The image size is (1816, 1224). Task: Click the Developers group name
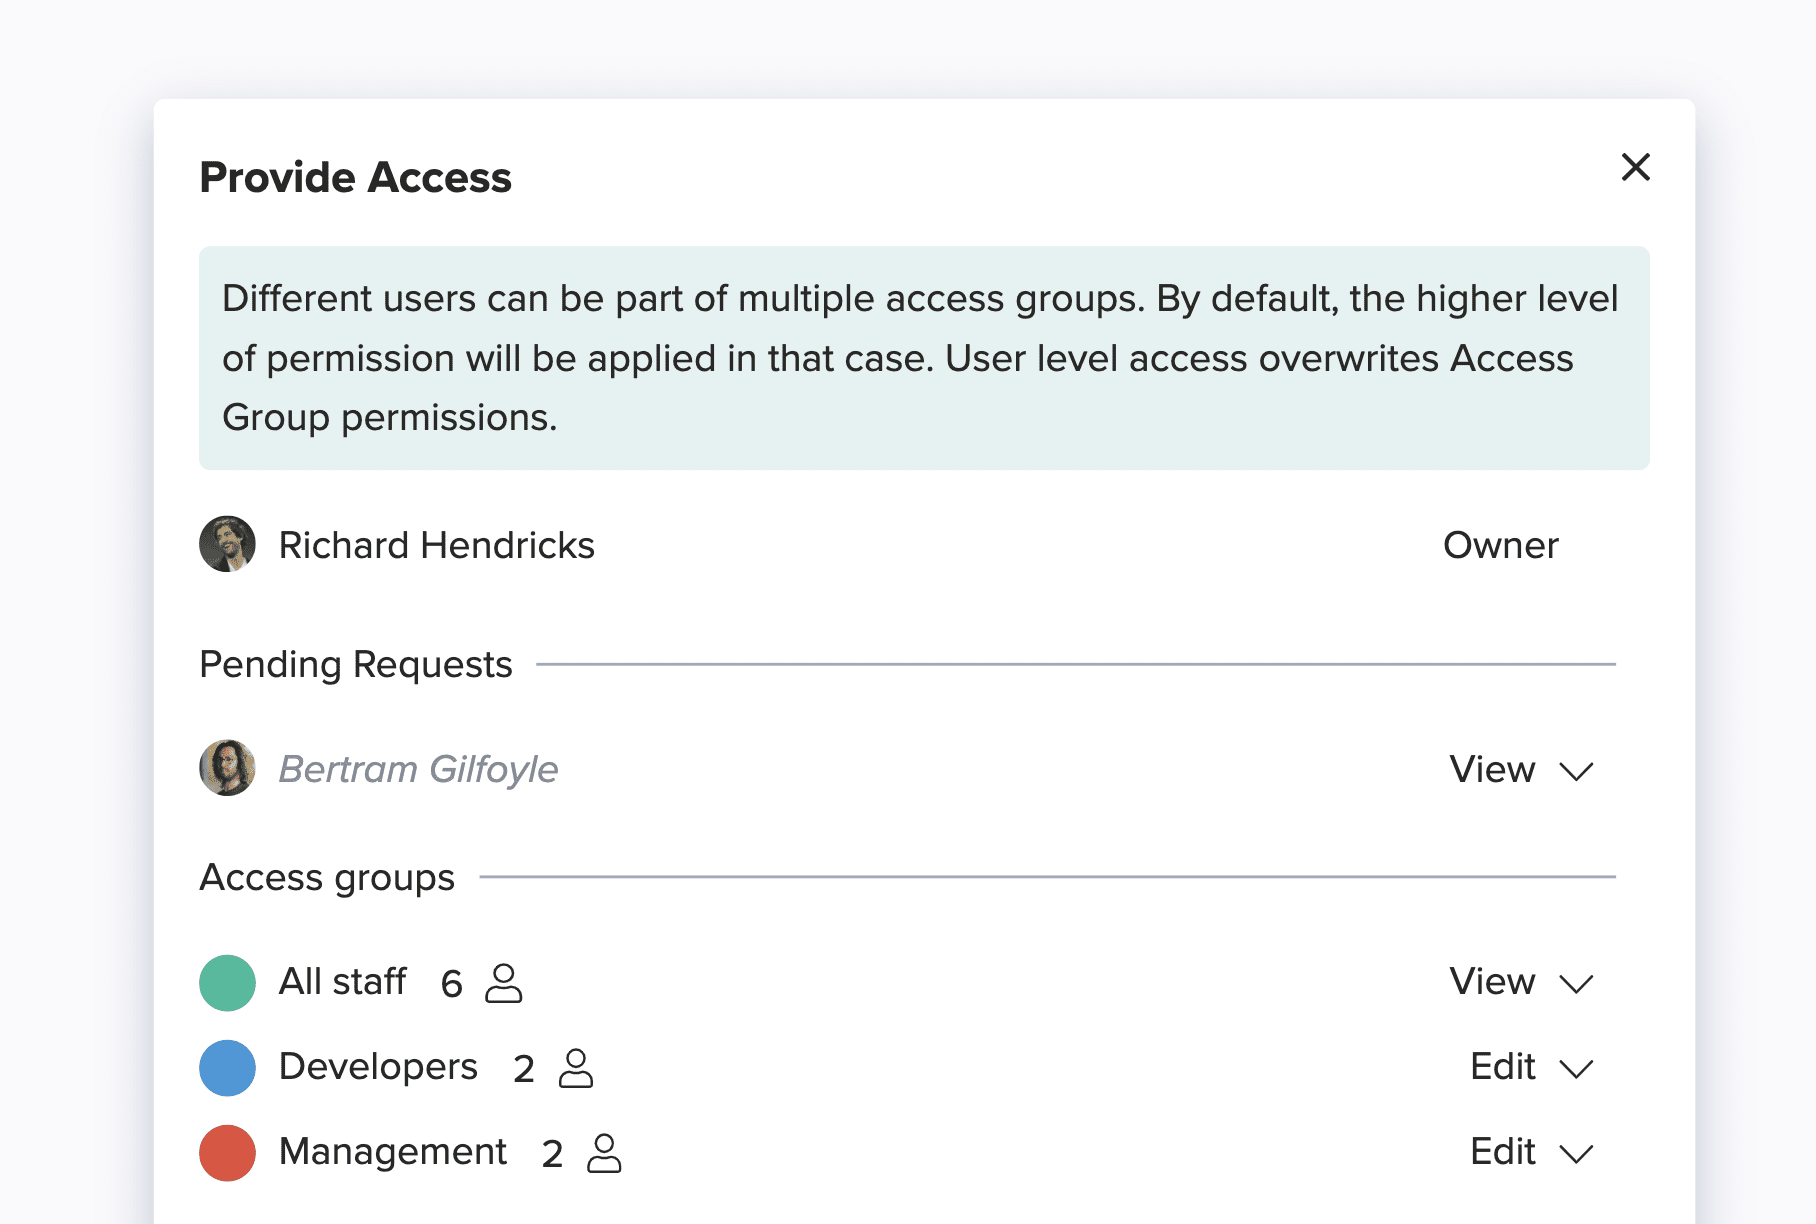[378, 1067]
